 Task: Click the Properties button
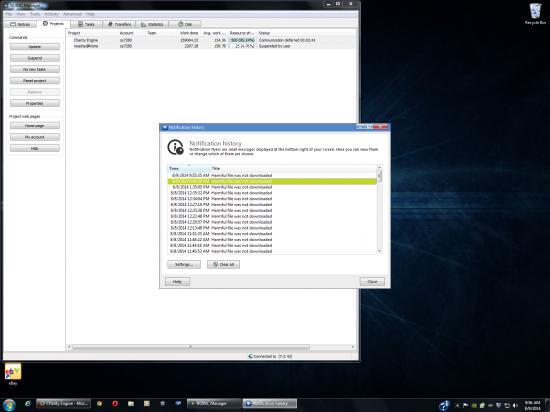pyautogui.click(x=35, y=103)
